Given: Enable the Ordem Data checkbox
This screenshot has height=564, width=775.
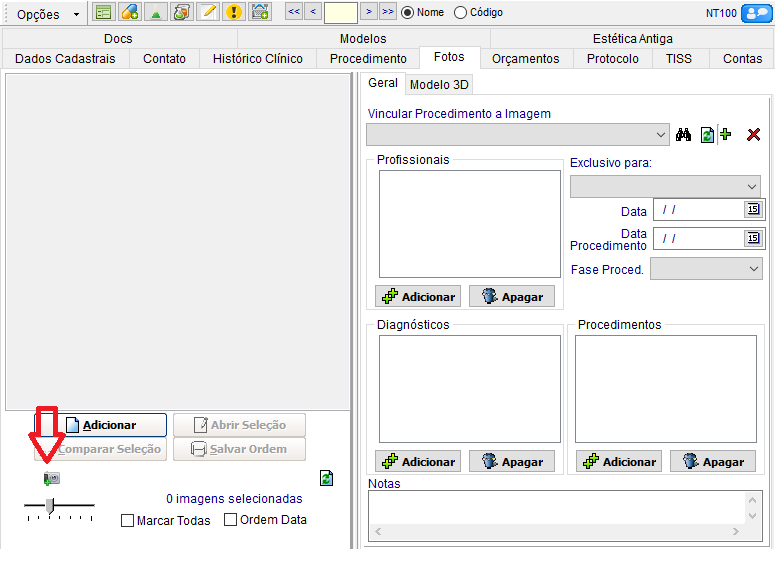Looking at the screenshot, I should point(231,520).
